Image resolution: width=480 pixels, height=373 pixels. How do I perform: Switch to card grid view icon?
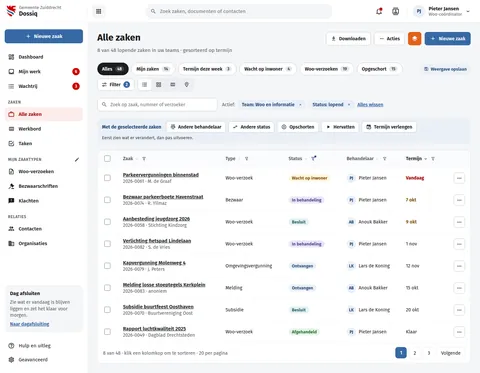pos(159,85)
